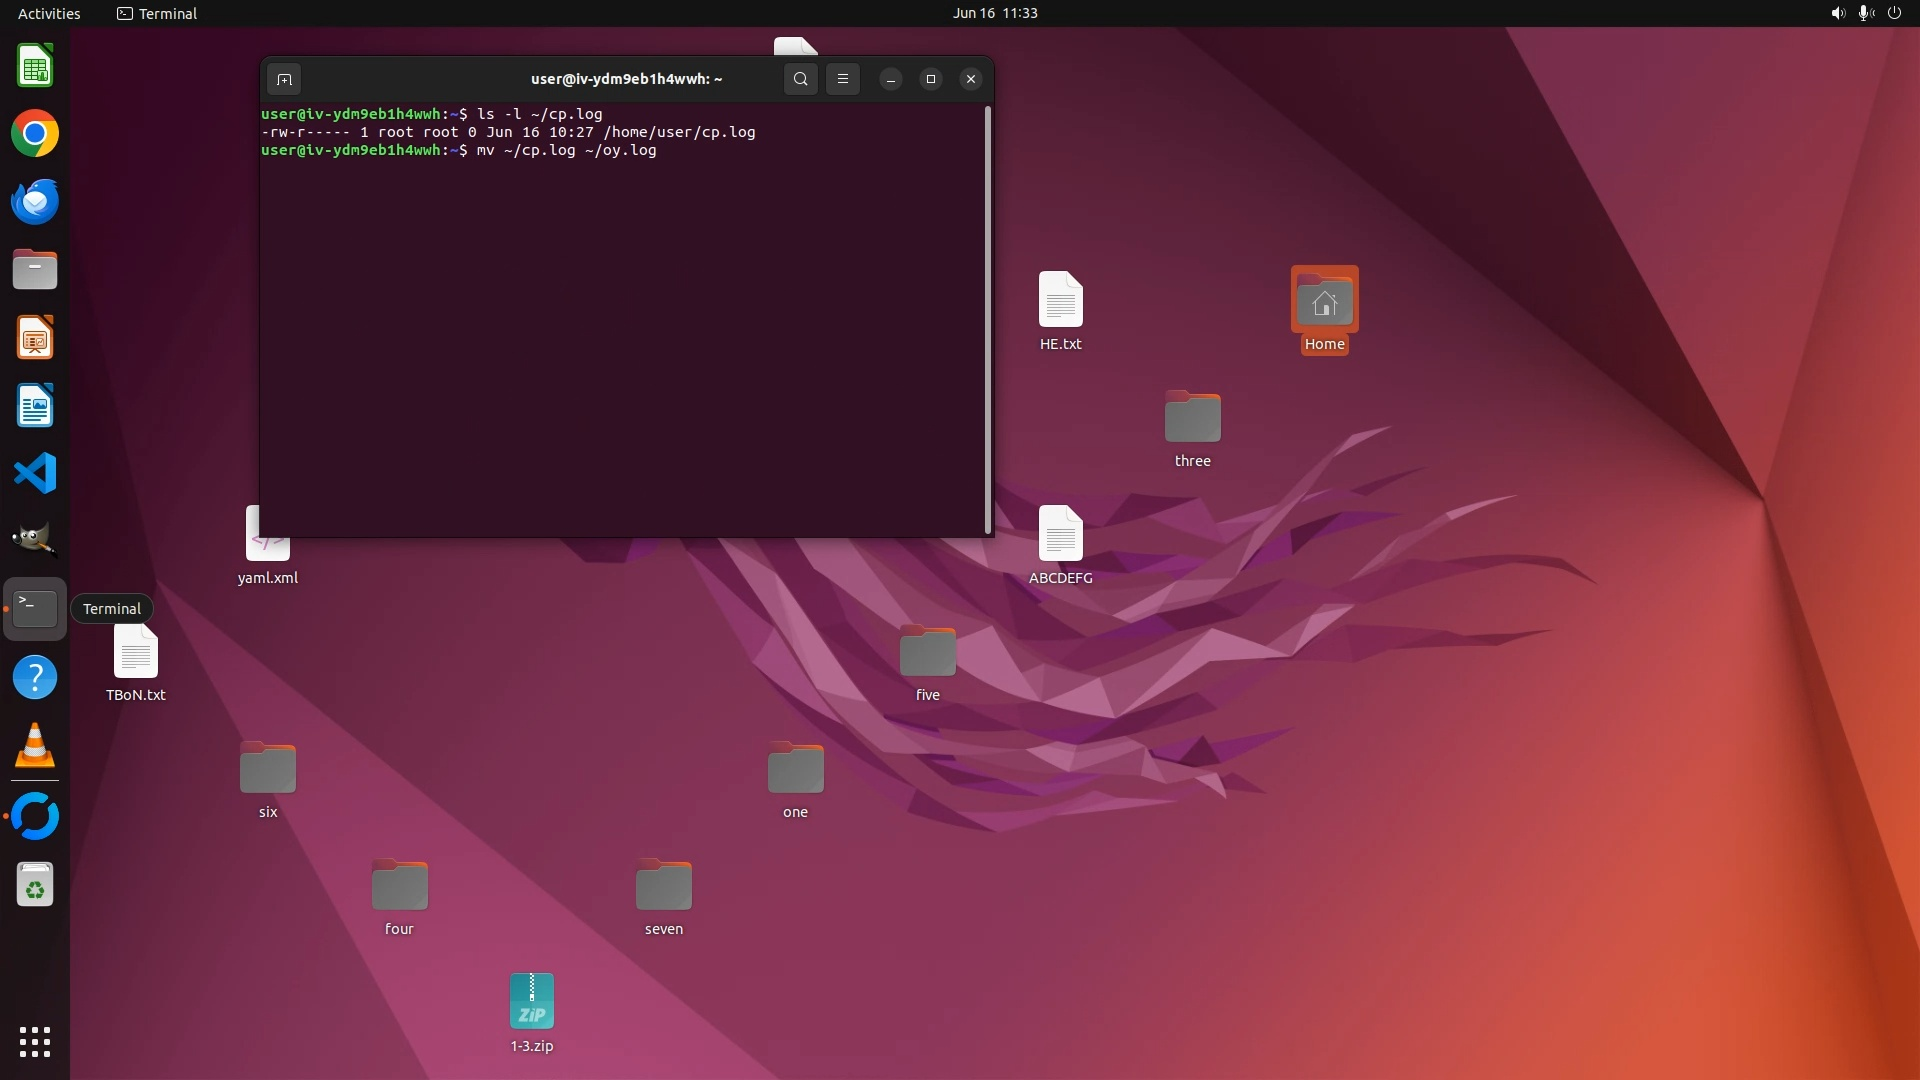The image size is (1920, 1080).
Task: Click the Activities button
Action: pyautogui.click(x=49, y=13)
